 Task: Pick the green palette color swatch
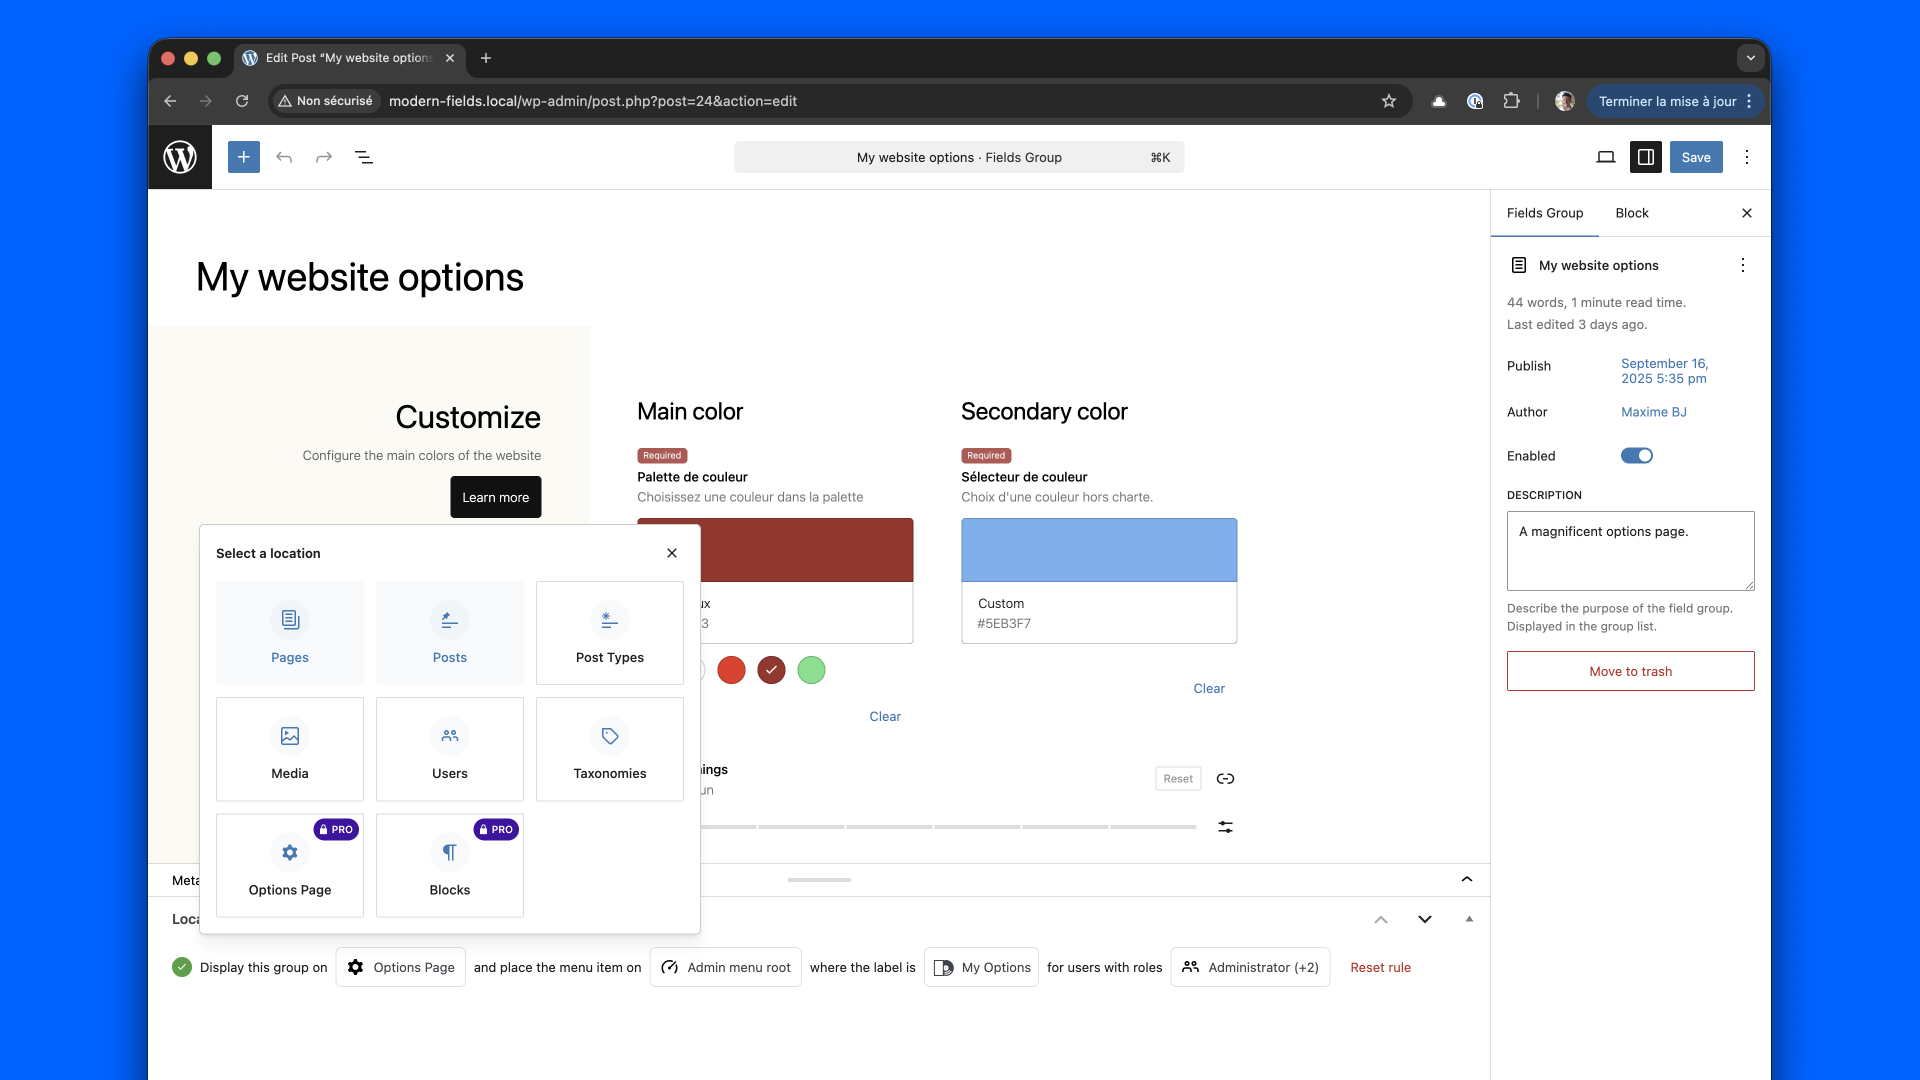pyautogui.click(x=811, y=670)
